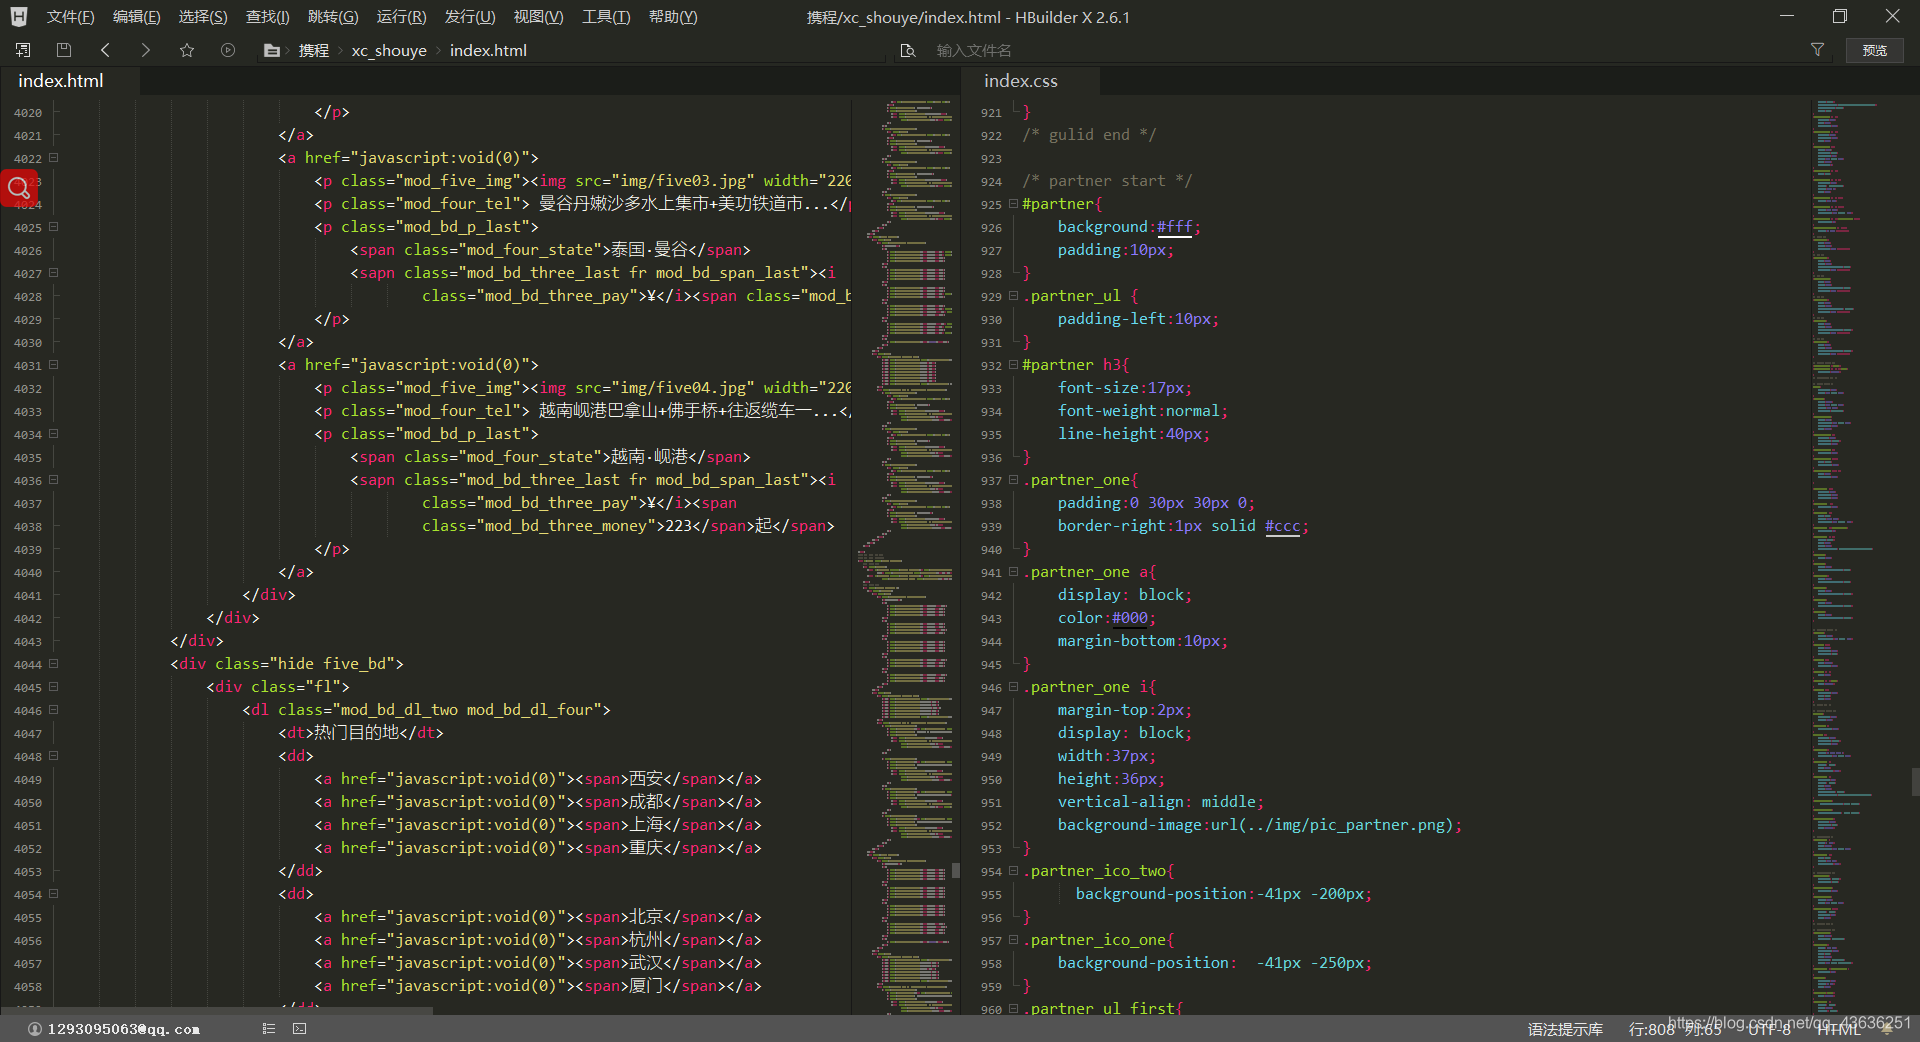Open the 发行(U) menu
This screenshot has width=1920, height=1042.
[x=470, y=17]
